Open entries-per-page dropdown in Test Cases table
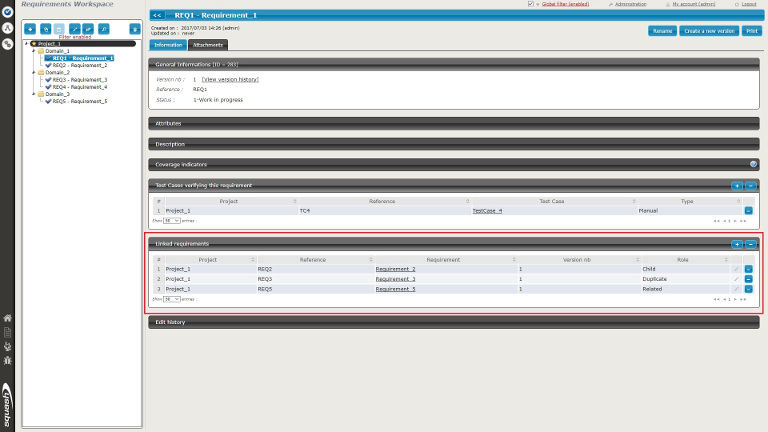768x432 pixels. point(171,220)
